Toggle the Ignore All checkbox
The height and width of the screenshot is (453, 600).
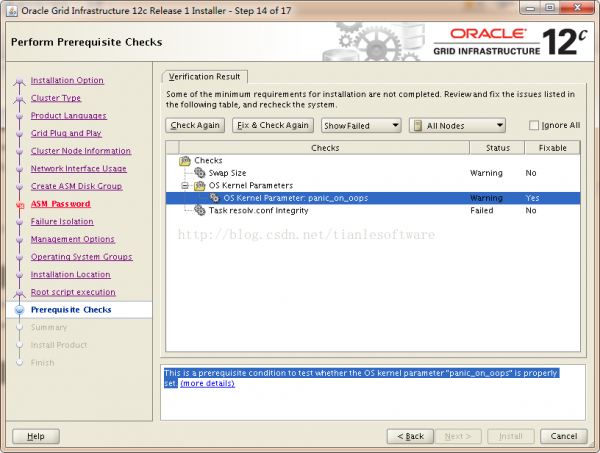[x=534, y=125]
